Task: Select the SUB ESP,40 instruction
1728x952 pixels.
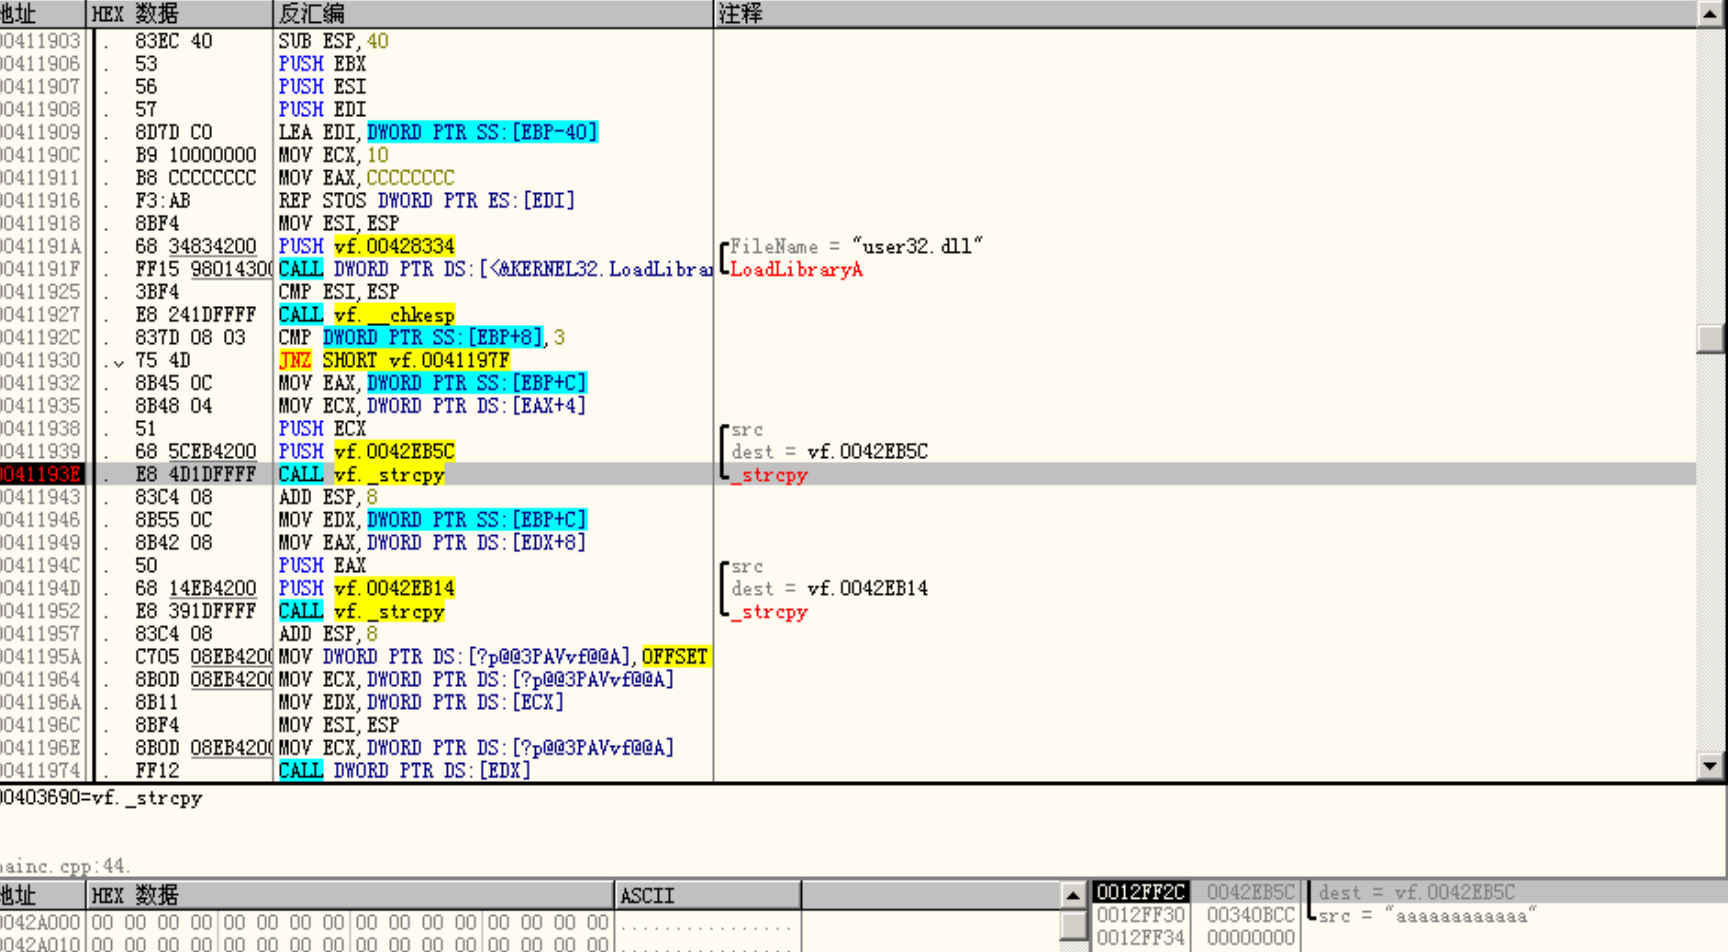Action: (x=333, y=41)
